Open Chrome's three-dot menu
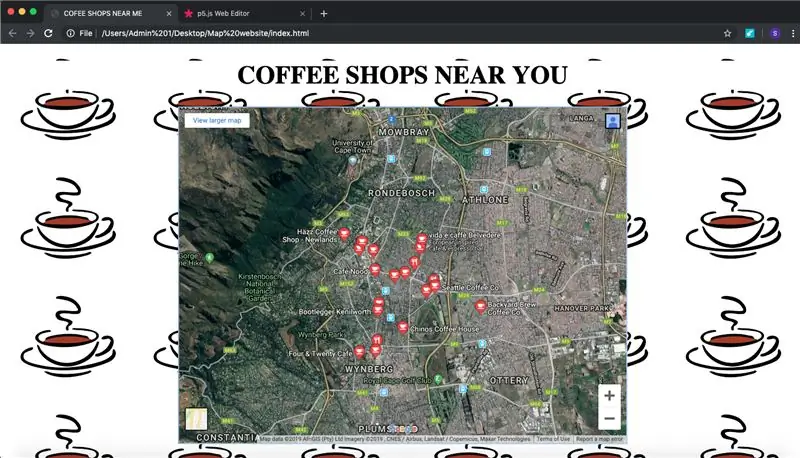 793,33
